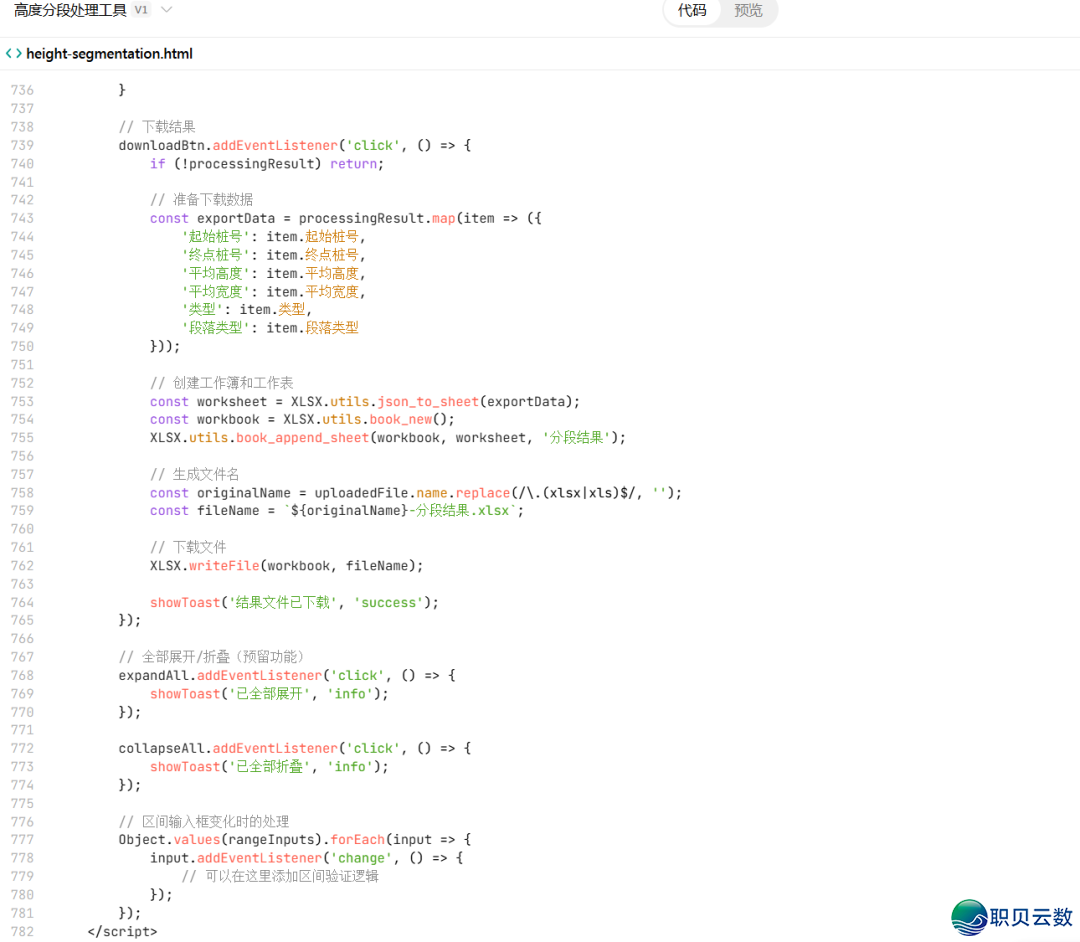Click the book_new call on line 754
Image resolution: width=1080 pixels, height=942 pixels.
(401, 419)
